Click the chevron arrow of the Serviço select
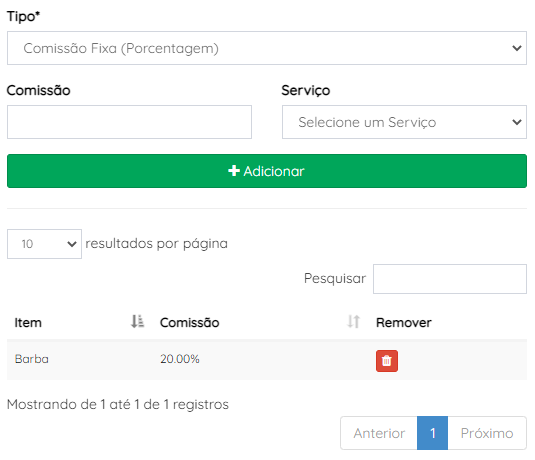Viewport: 535px width, 460px height. point(517,122)
